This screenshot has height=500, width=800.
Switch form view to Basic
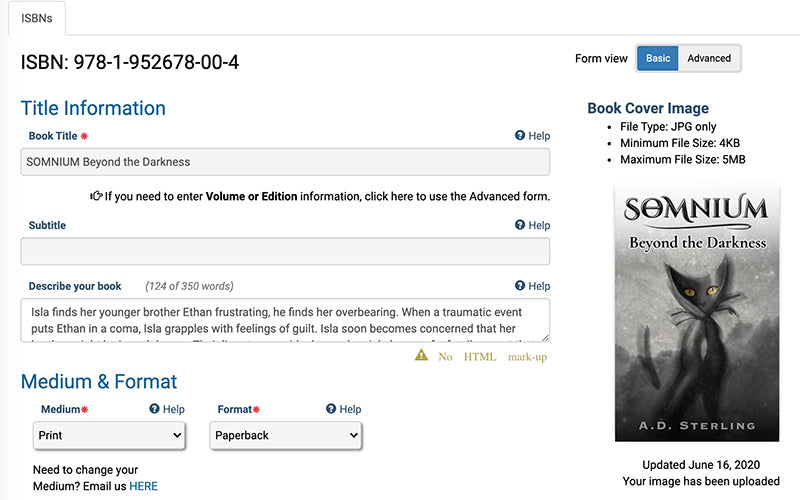[x=658, y=58]
